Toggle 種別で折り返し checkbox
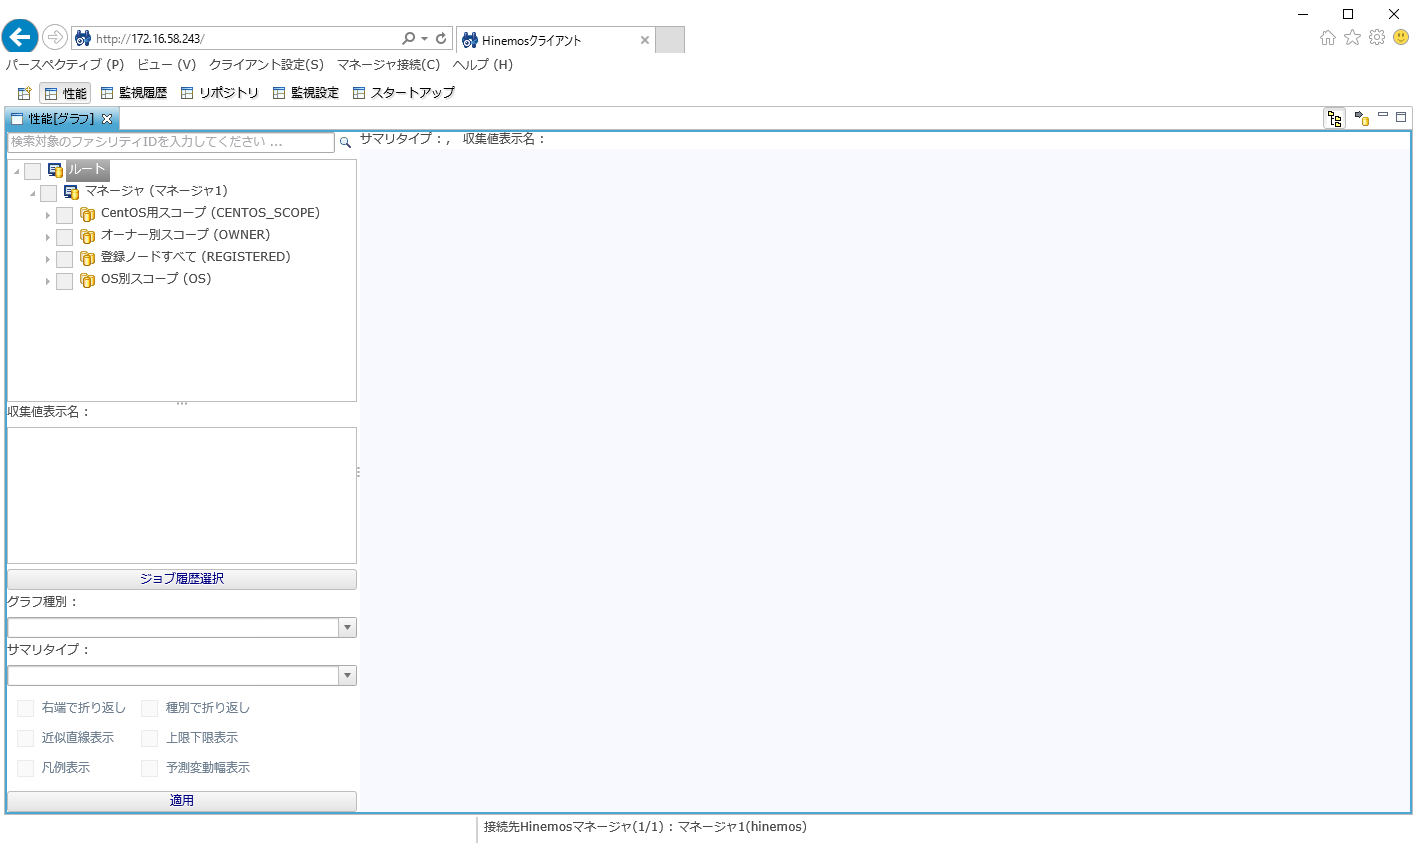 click(x=150, y=708)
